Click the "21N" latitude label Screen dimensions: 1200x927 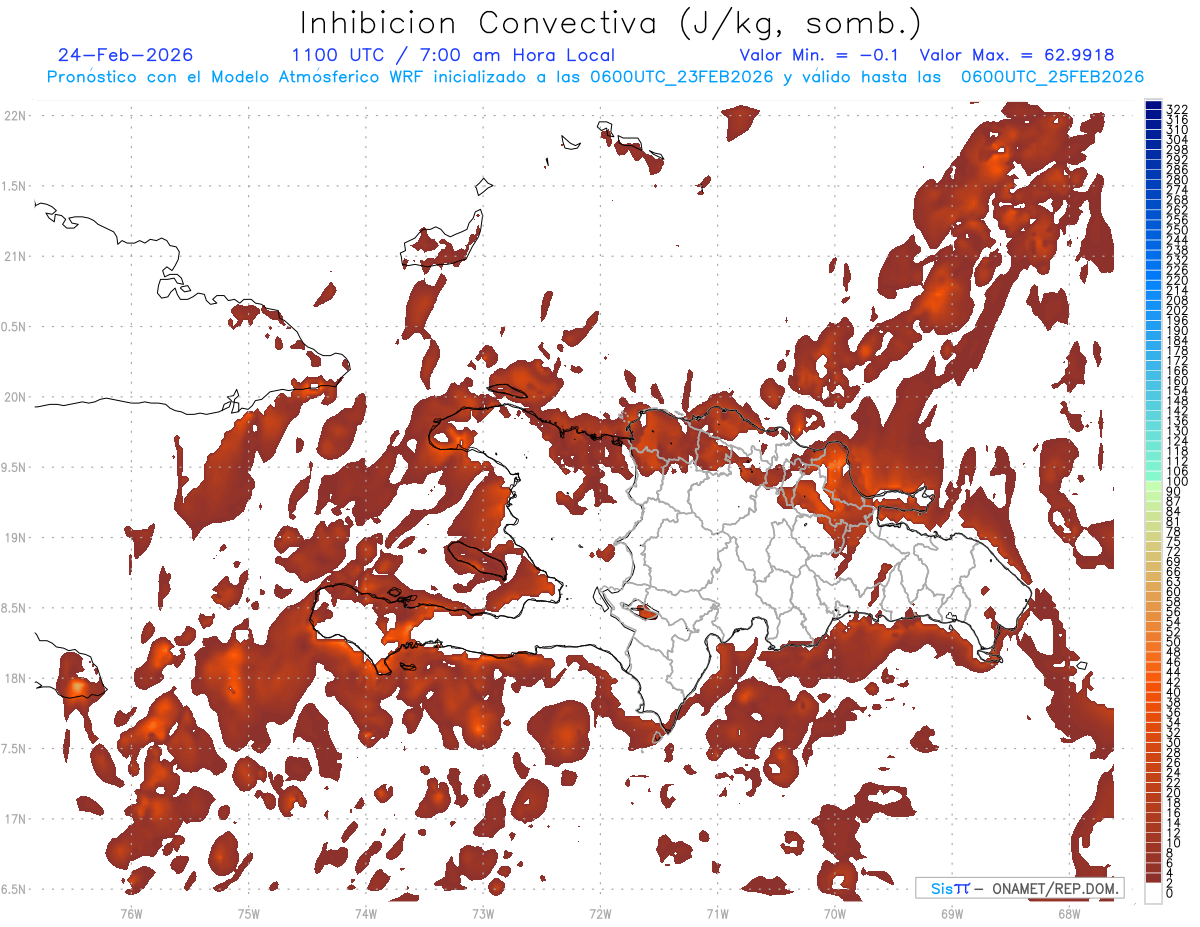click(15, 257)
